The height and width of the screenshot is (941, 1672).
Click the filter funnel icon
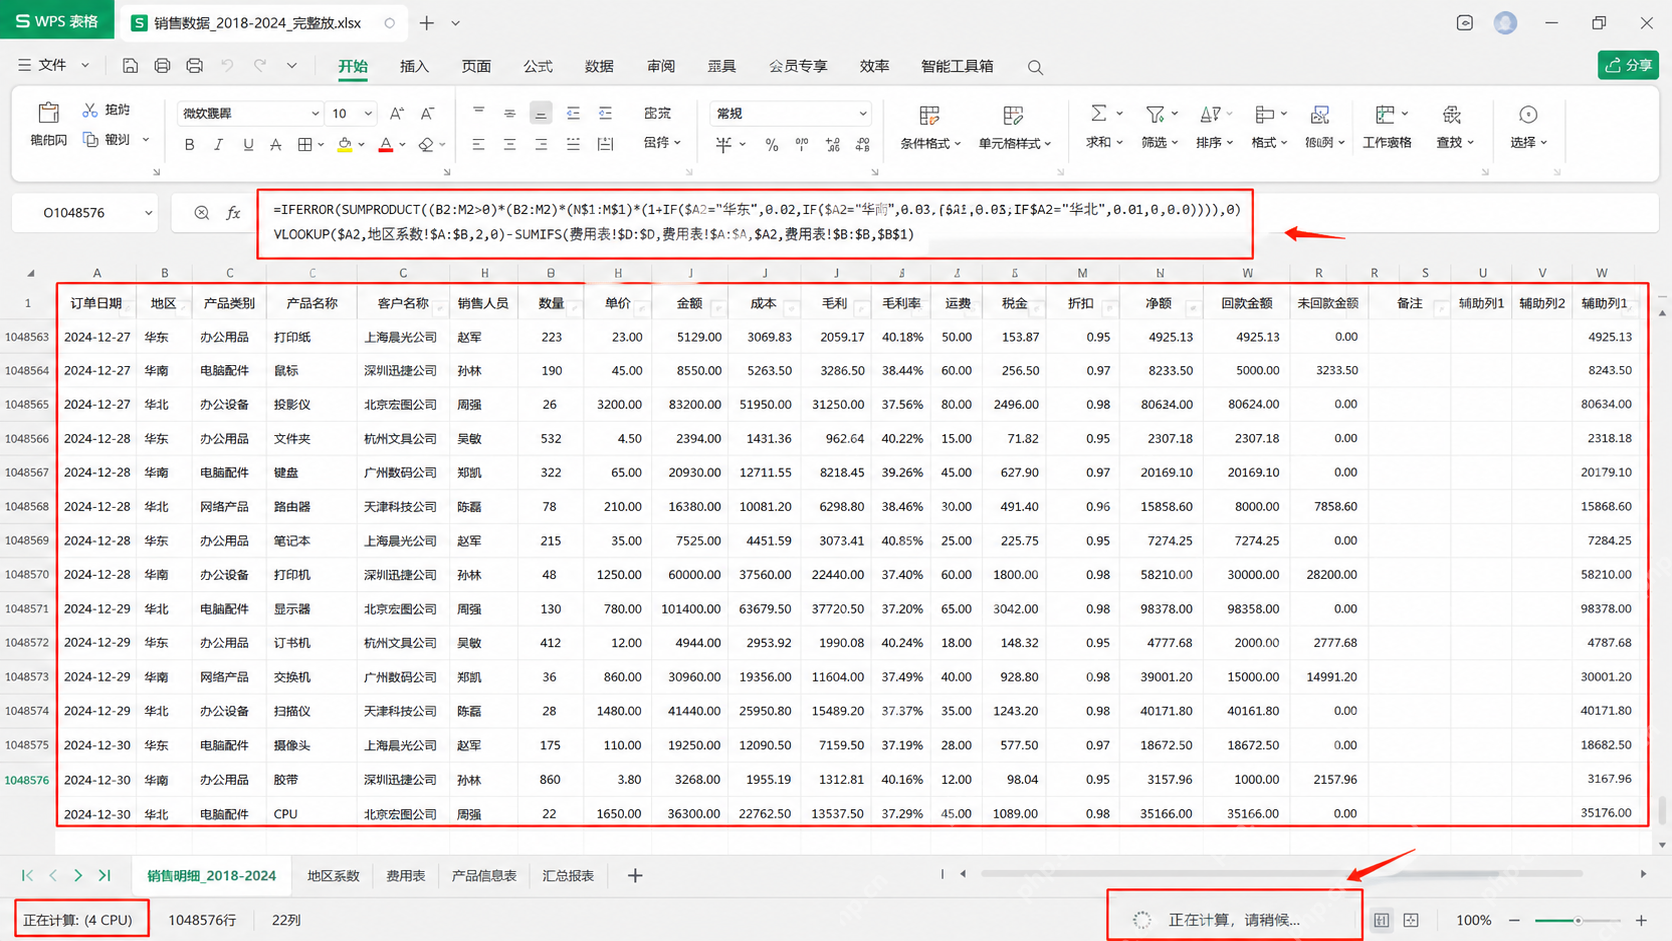pyautogui.click(x=1155, y=114)
